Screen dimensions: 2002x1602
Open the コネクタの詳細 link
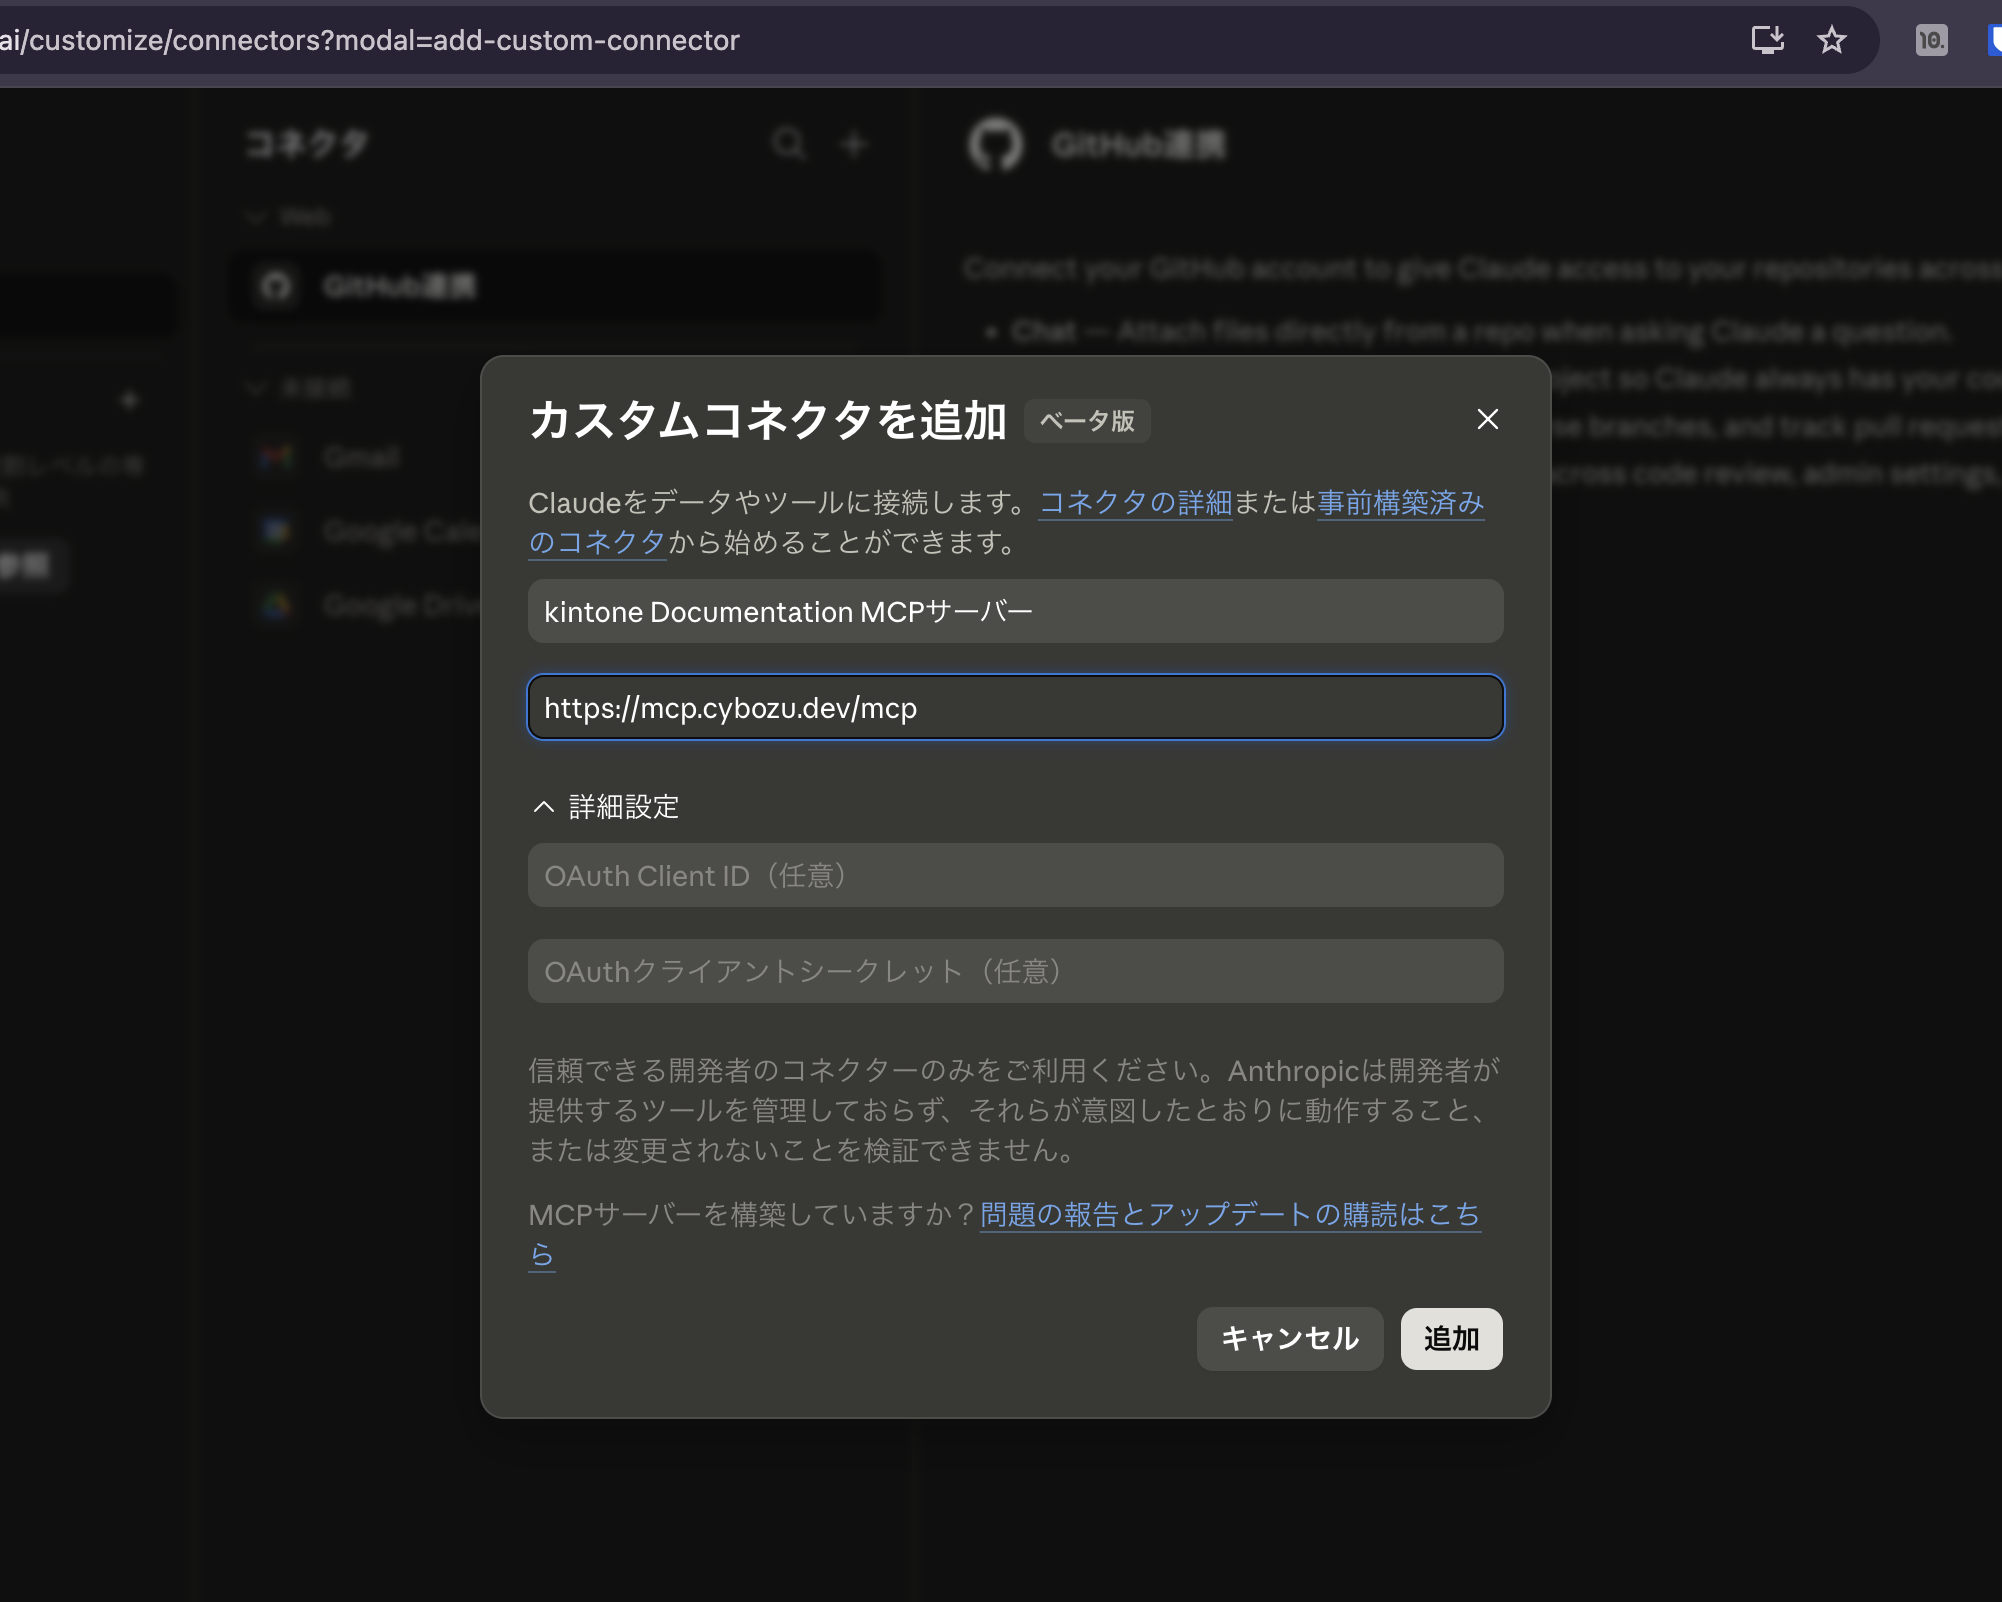coord(1135,502)
